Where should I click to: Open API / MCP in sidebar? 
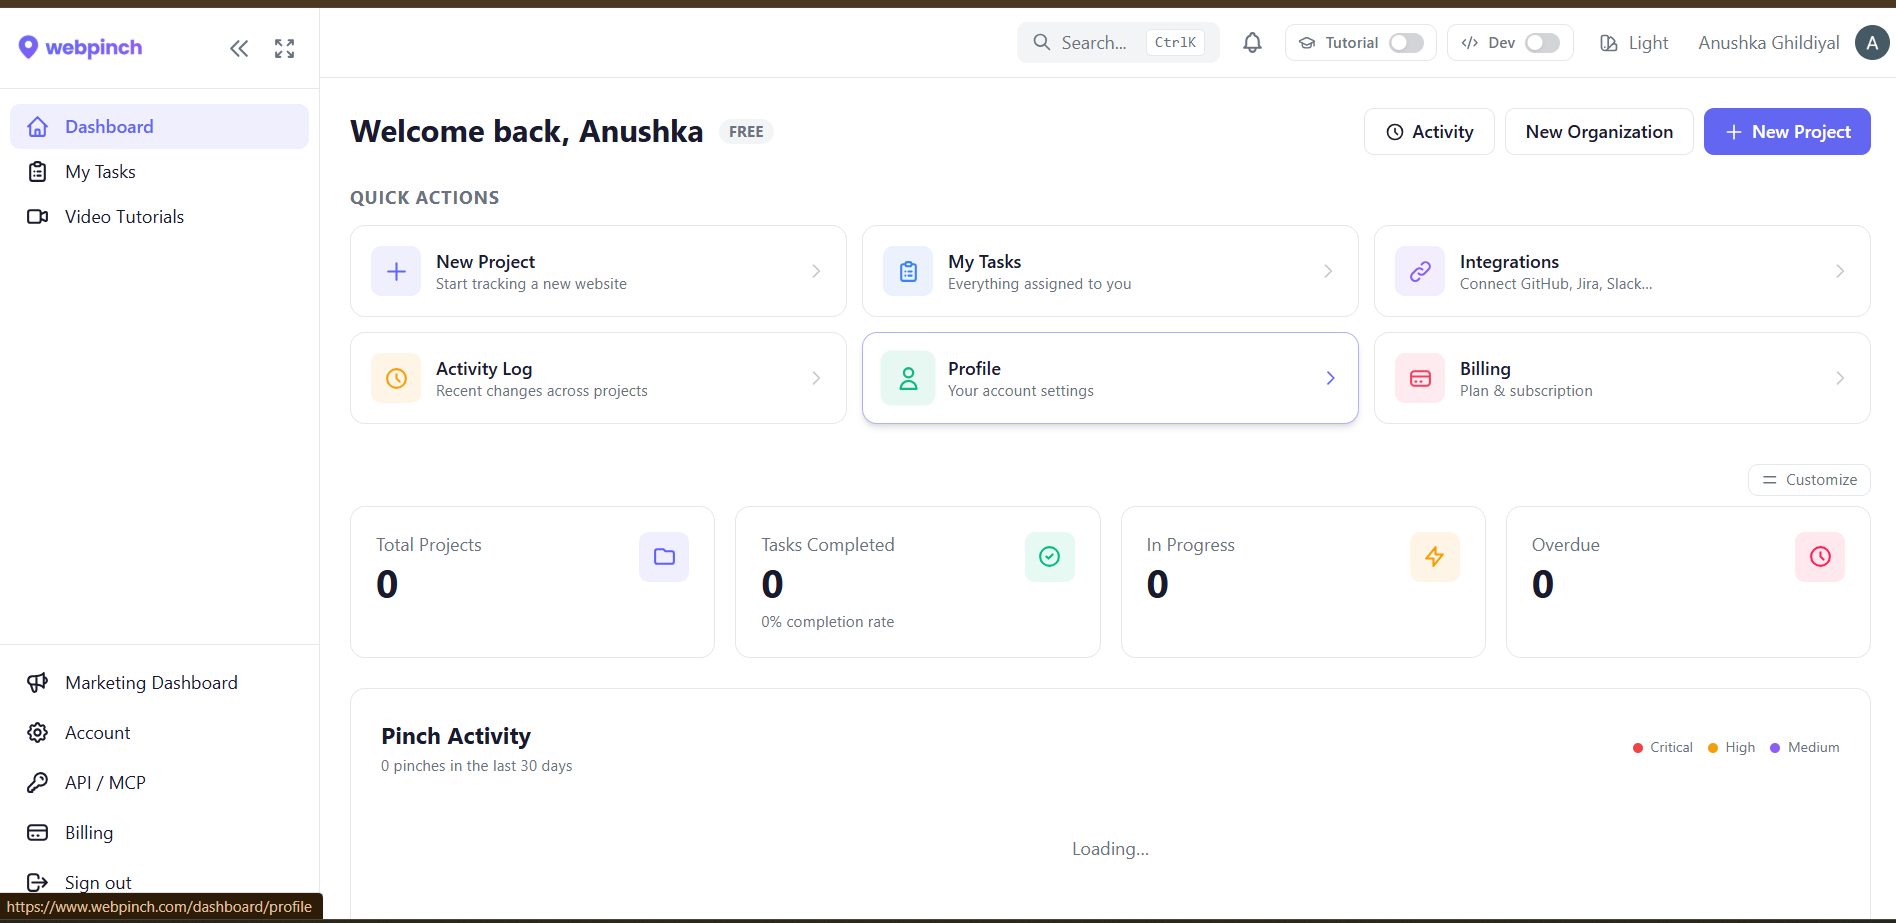[x=159, y=783]
